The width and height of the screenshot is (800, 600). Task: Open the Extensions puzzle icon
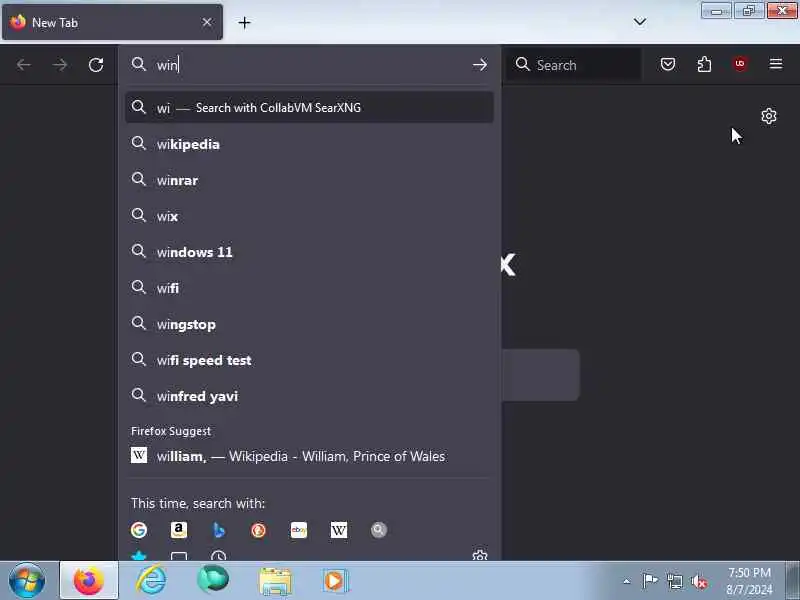[704, 64]
